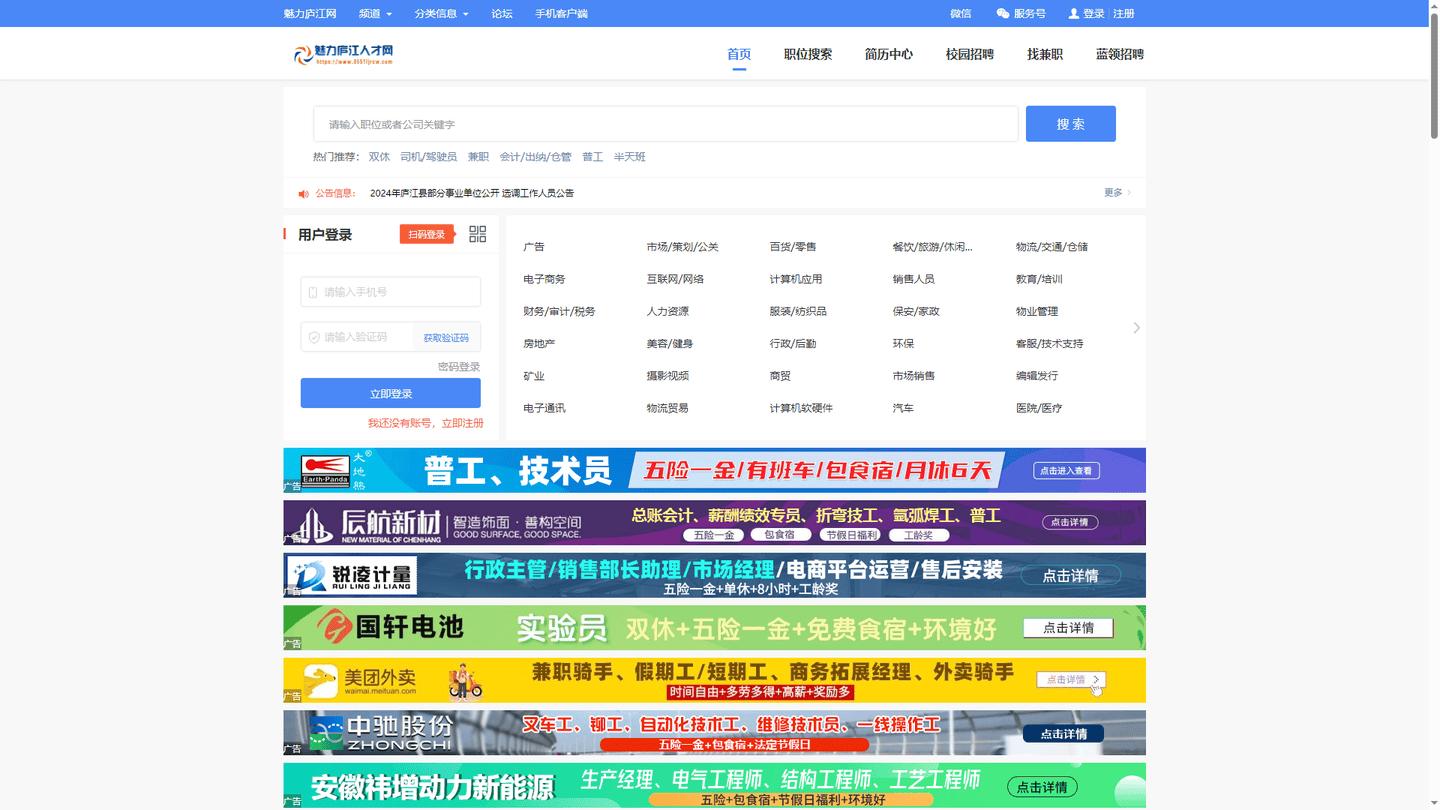Focus the job keyword search field
Screen dimensions: 1440x810
click(666, 124)
